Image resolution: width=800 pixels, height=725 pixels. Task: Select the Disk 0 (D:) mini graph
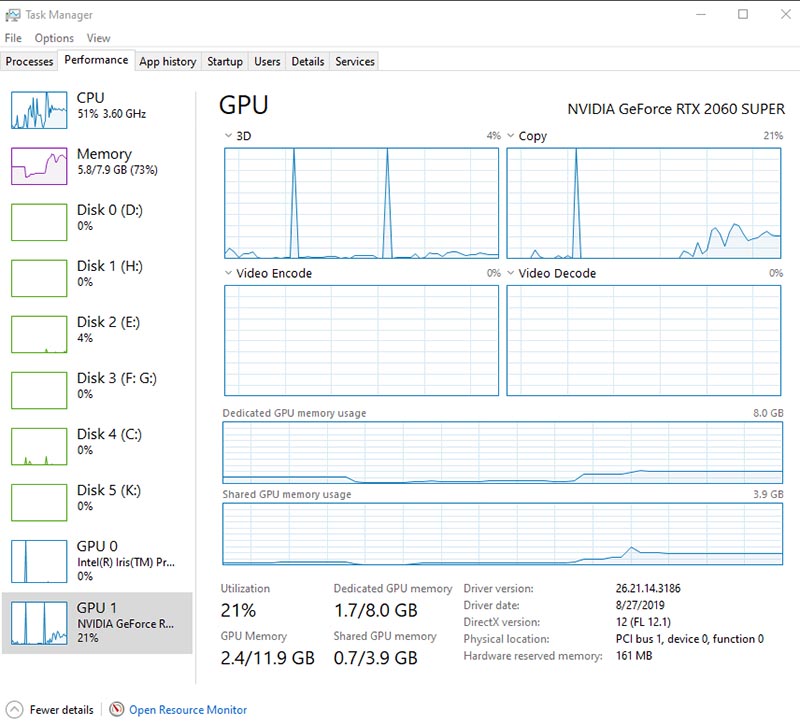point(39,222)
